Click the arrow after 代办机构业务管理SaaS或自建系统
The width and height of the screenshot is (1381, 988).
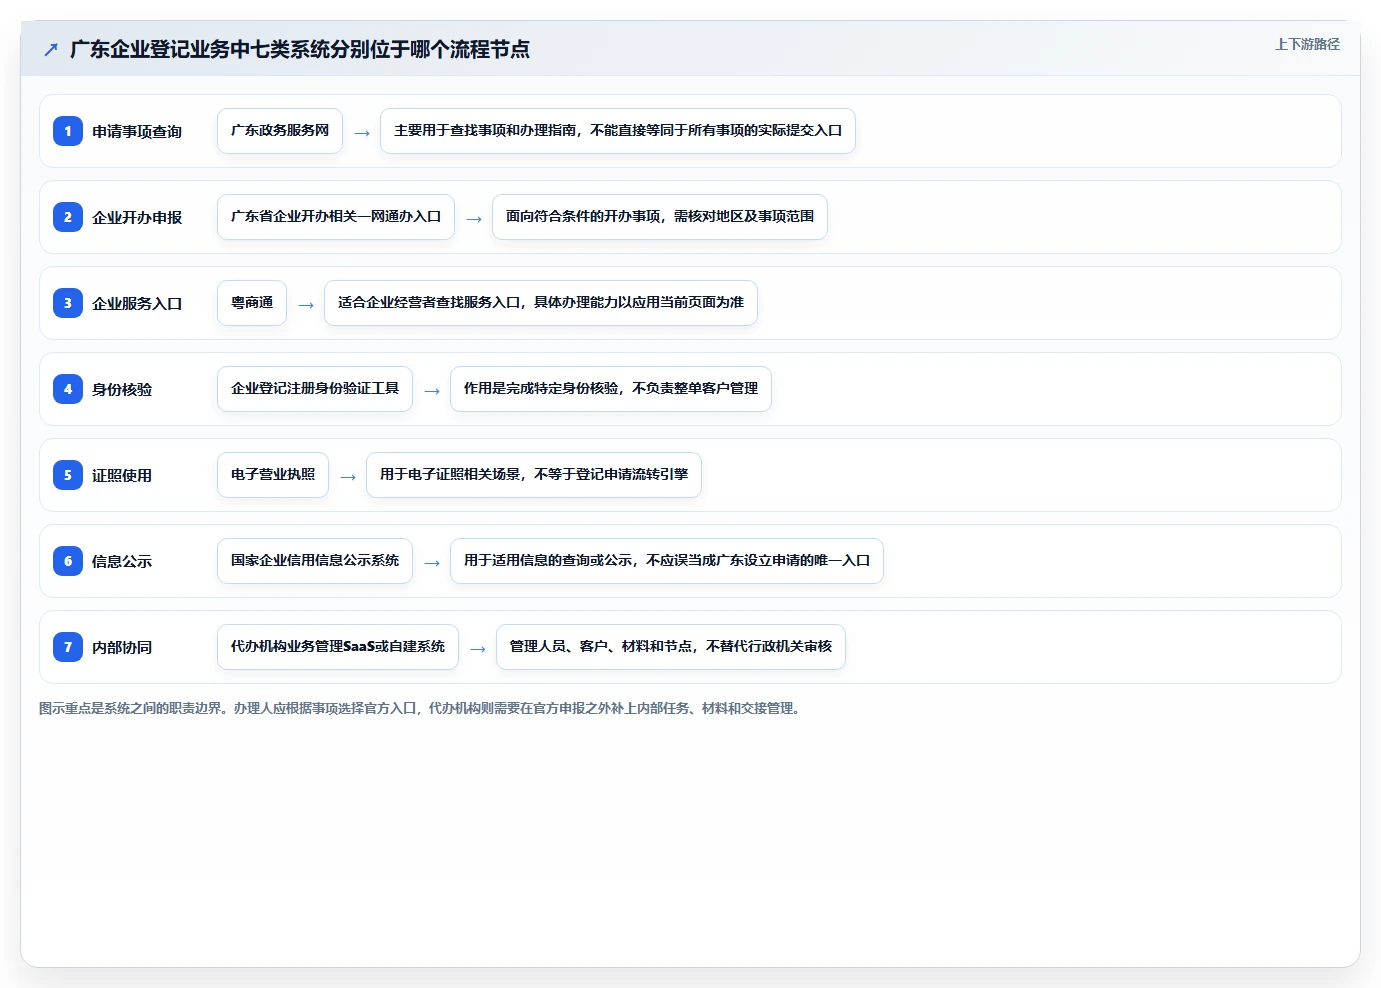(478, 649)
